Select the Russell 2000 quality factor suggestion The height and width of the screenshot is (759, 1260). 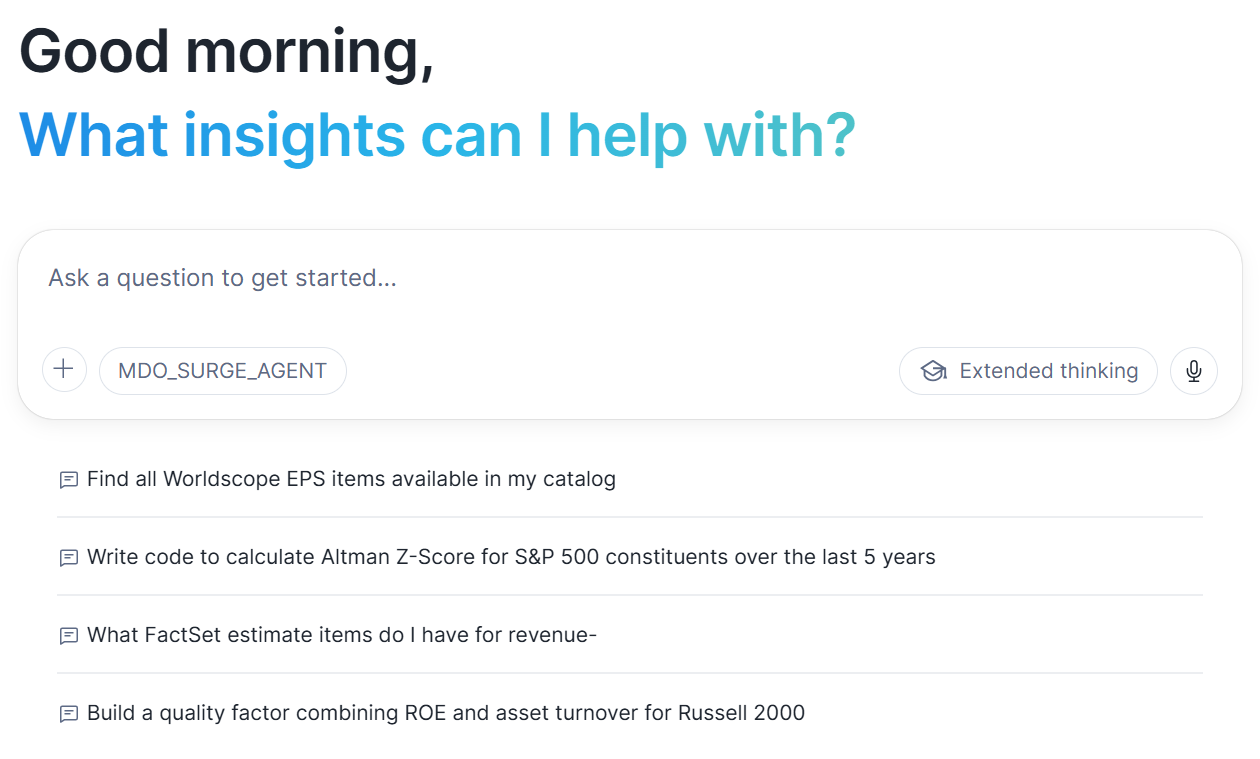(445, 713)
